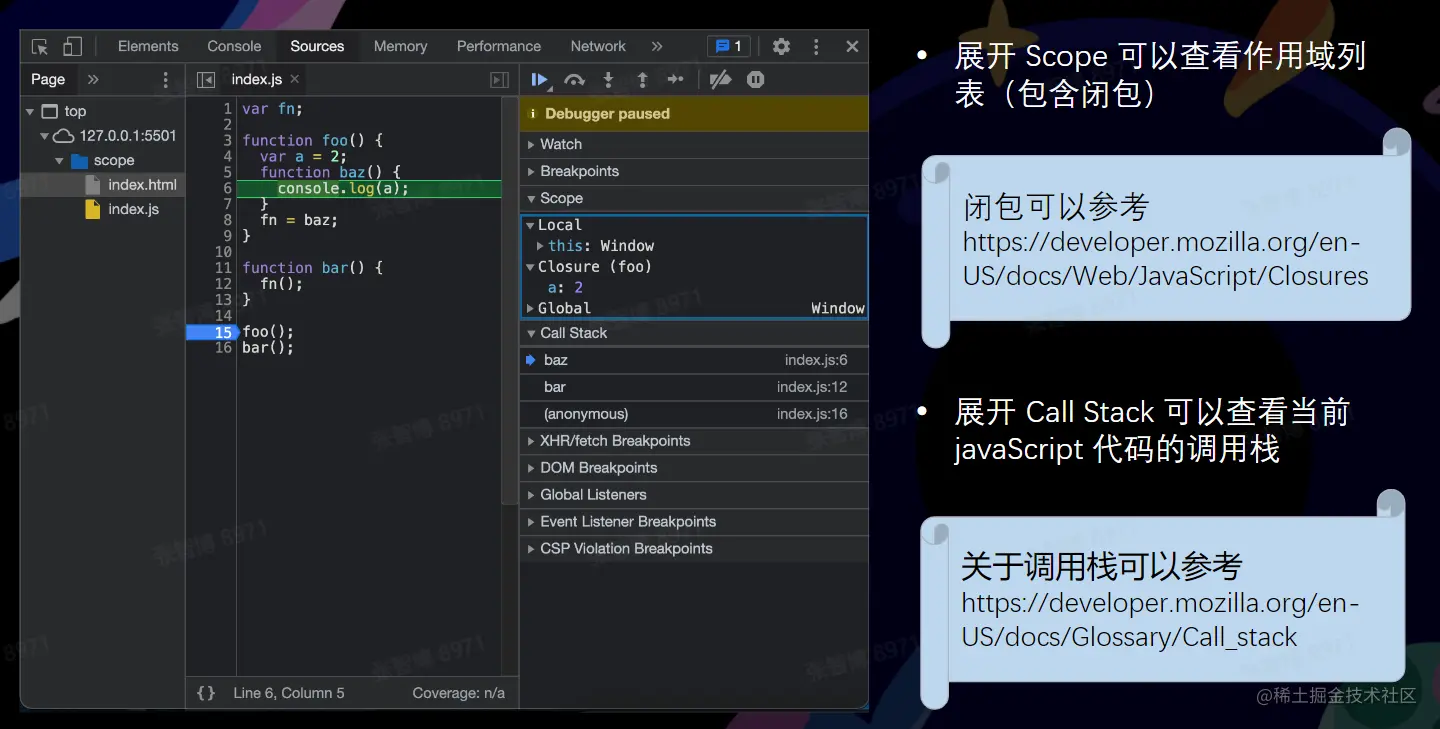Collapse the top frame tree node
Image resolution: width=1440 pixels, height=729 pixels.
[x=30, y=111]
